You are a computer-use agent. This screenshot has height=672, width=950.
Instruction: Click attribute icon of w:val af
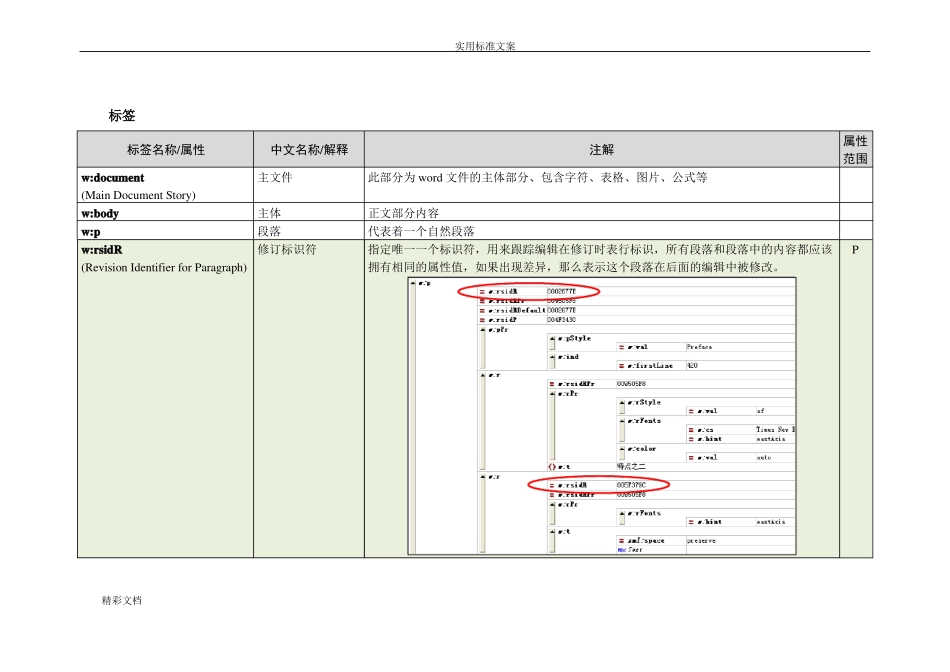pos(691,411)
